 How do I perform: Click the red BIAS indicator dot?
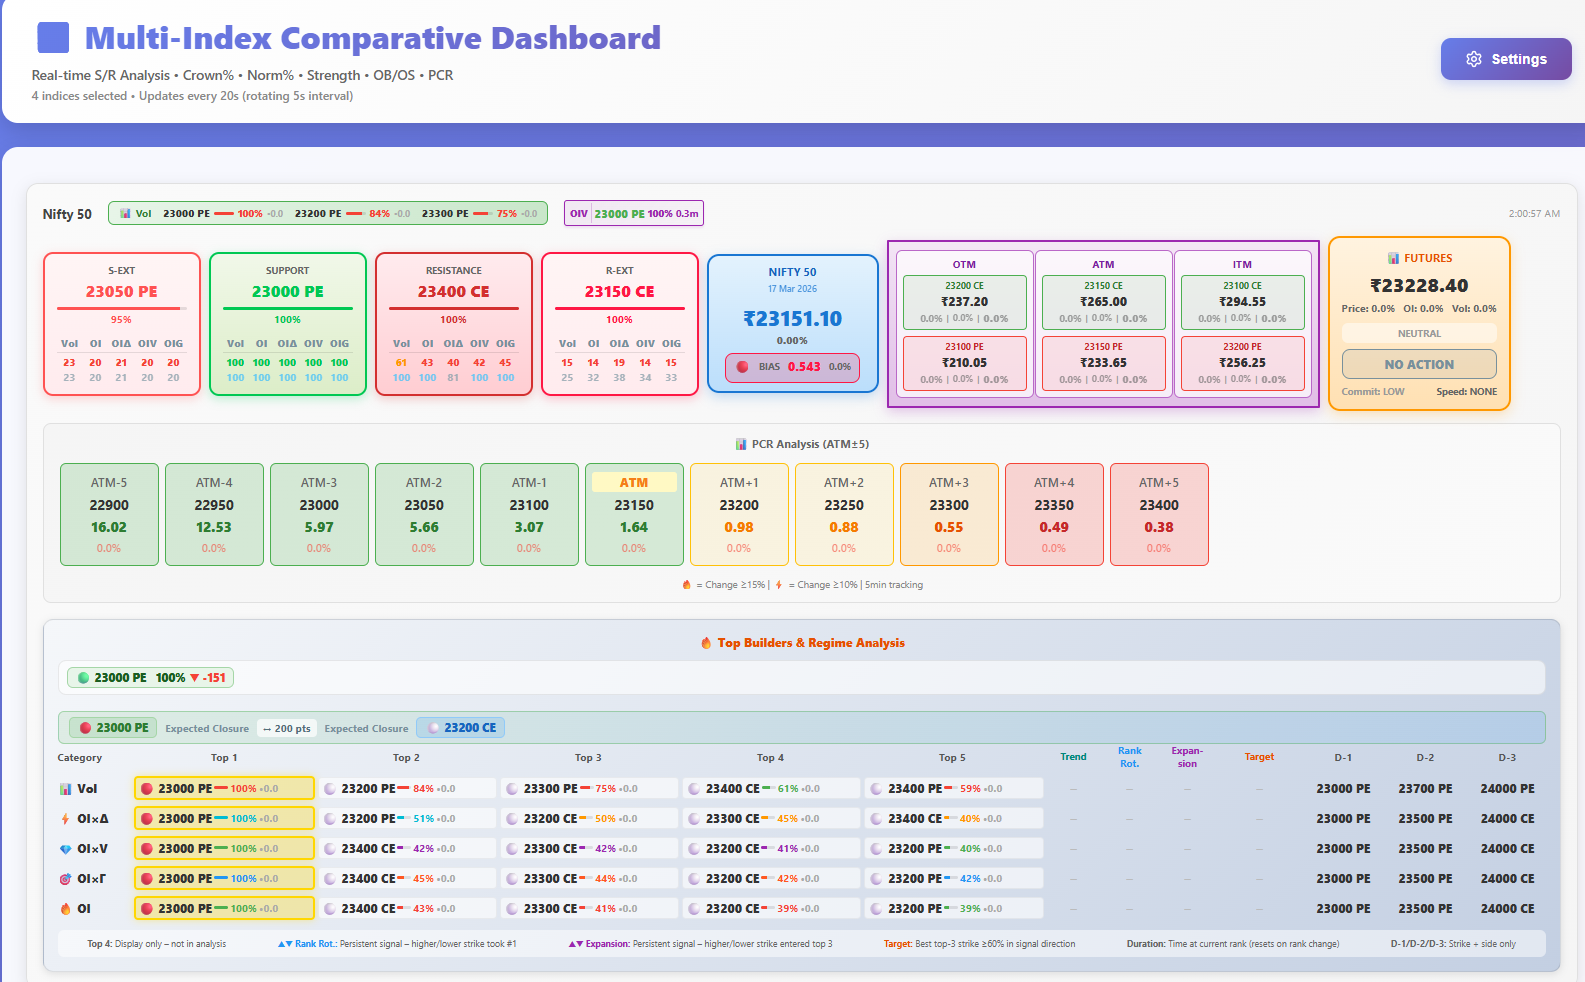(x=743, y=367)
